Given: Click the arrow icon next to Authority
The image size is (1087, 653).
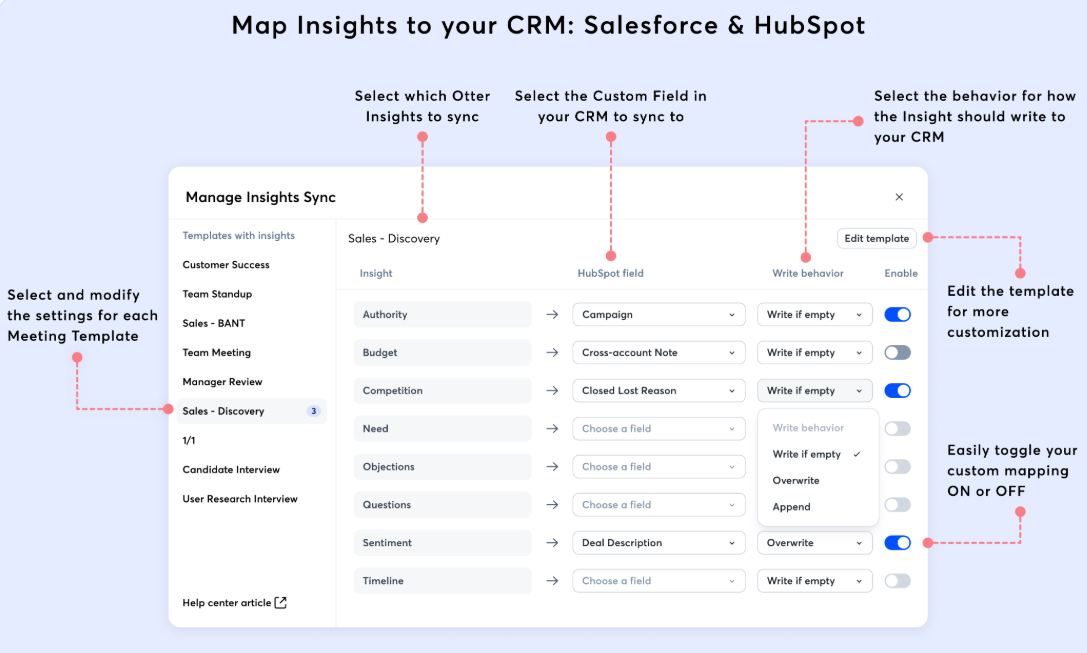Looking at the screenshot, I should pos(552,314).
